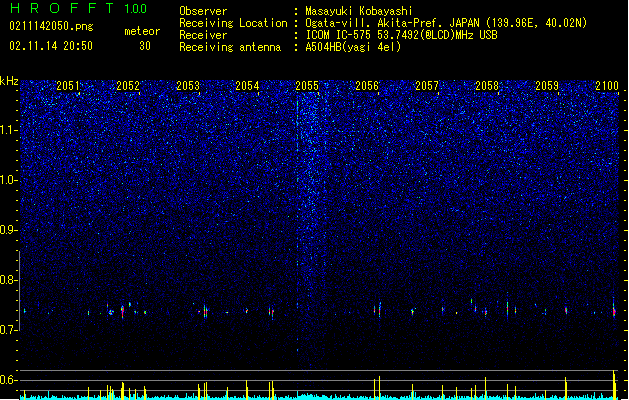Image resolution: width=629 pixels, height=400 pixels.
Task: Click the 'meteor' label
Action: (142, 31)
